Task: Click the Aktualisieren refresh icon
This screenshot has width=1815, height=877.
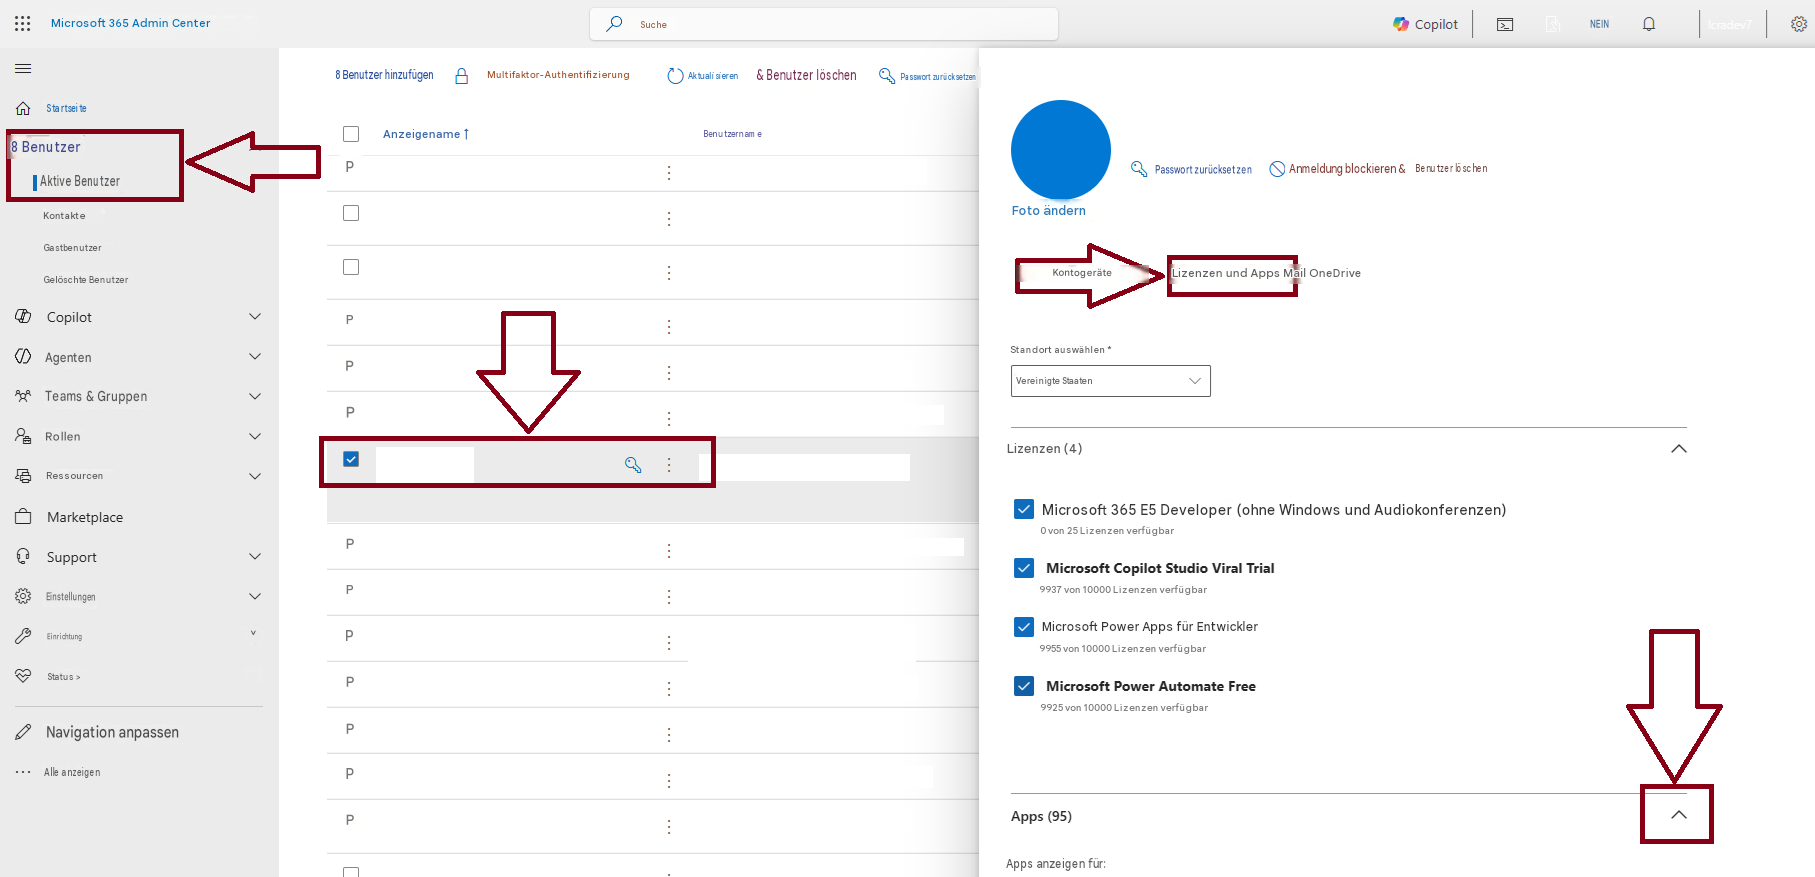Action: point(675,76)
